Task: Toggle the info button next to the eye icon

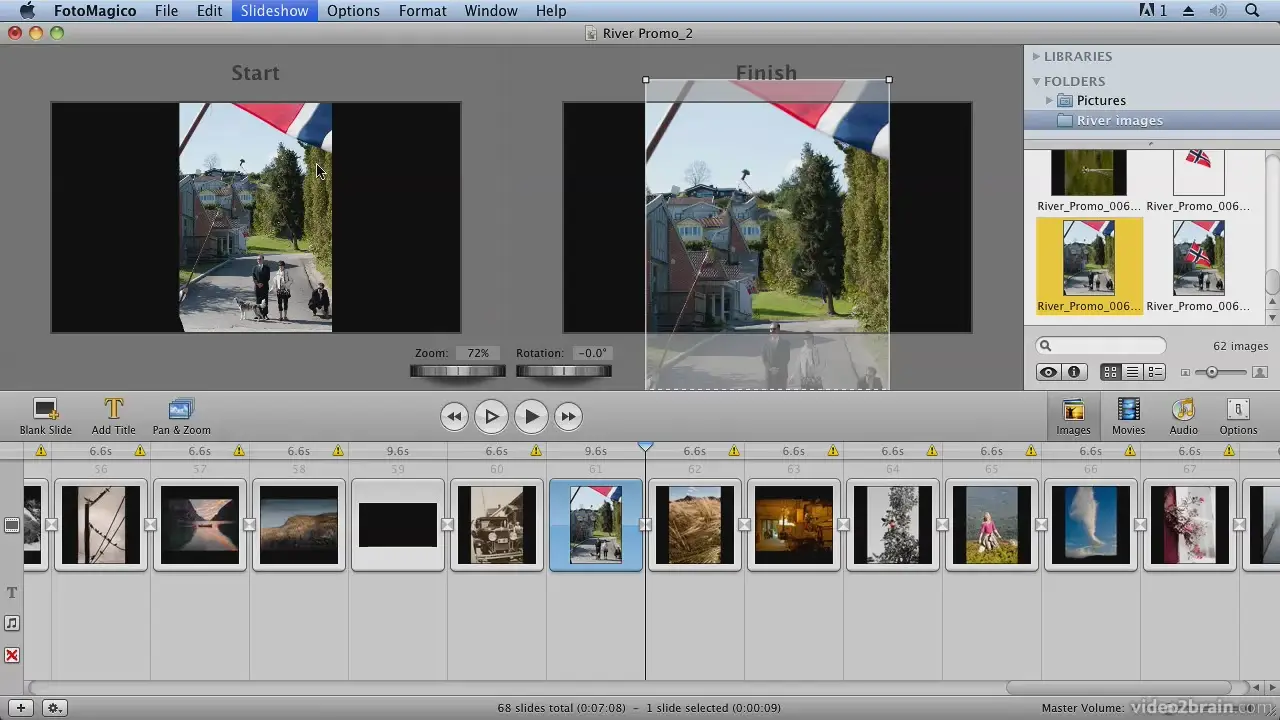Action: 1073,372
